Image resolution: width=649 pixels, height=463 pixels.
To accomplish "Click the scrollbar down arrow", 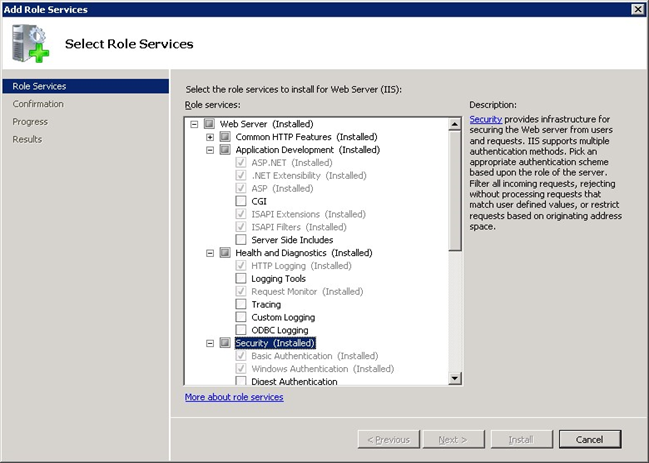I will (x=454, y=378).
